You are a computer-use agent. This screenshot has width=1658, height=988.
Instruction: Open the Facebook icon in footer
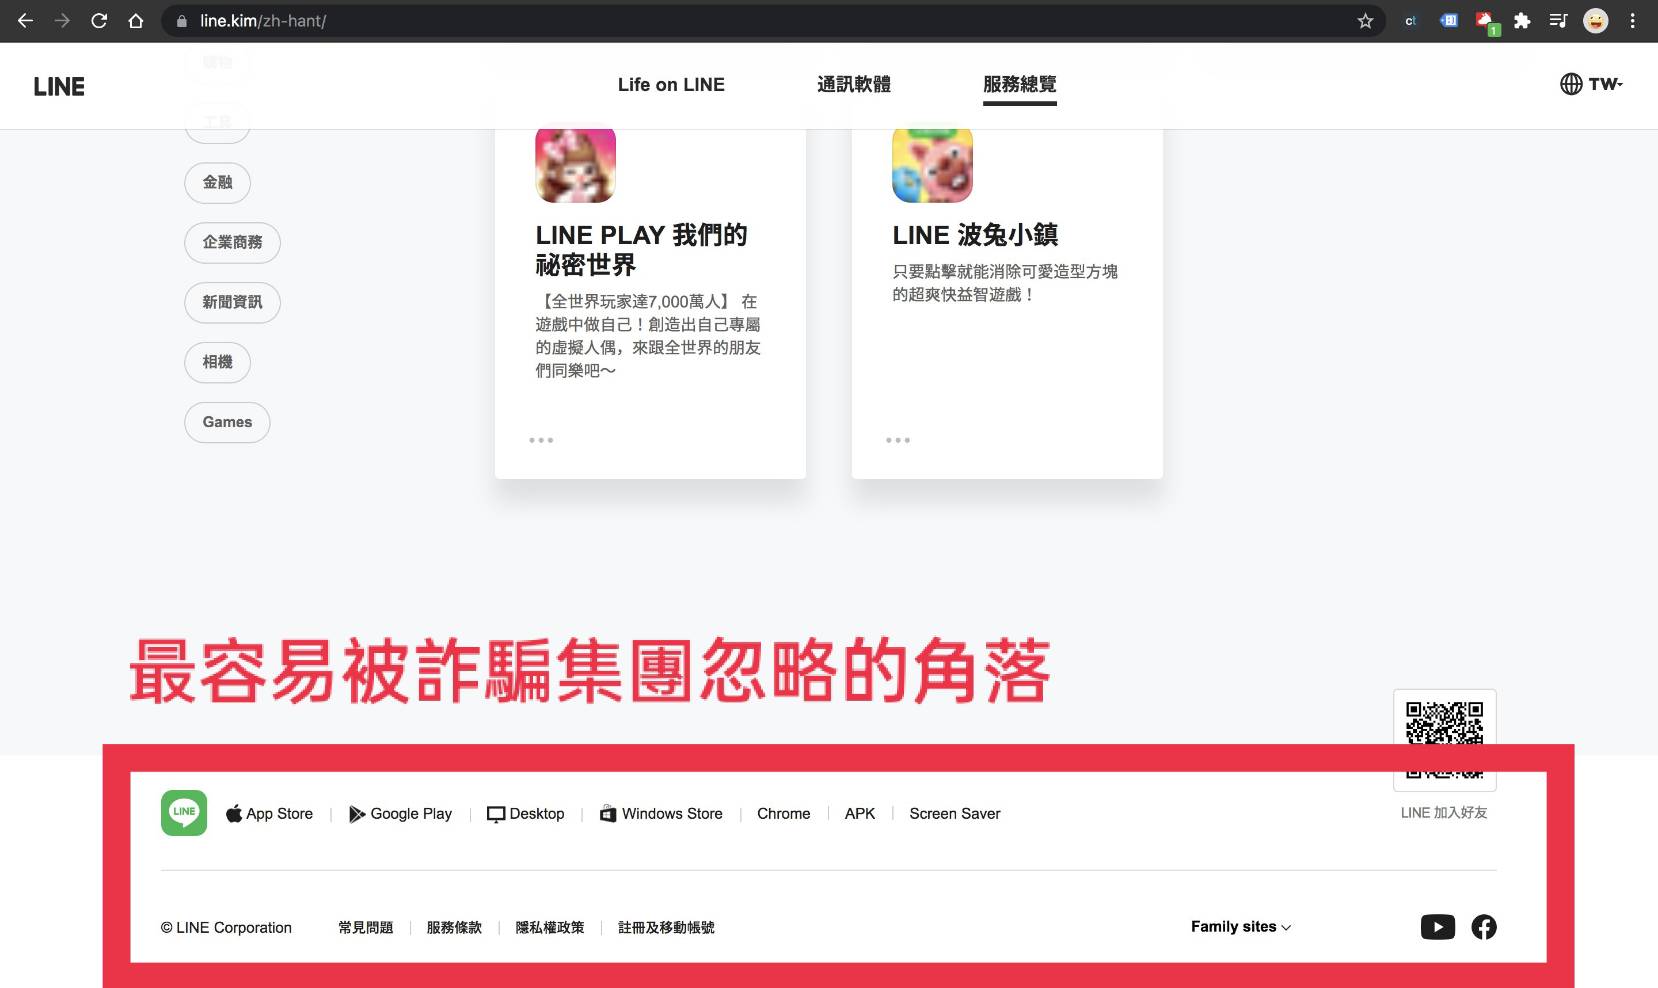tap(1484, 927)
